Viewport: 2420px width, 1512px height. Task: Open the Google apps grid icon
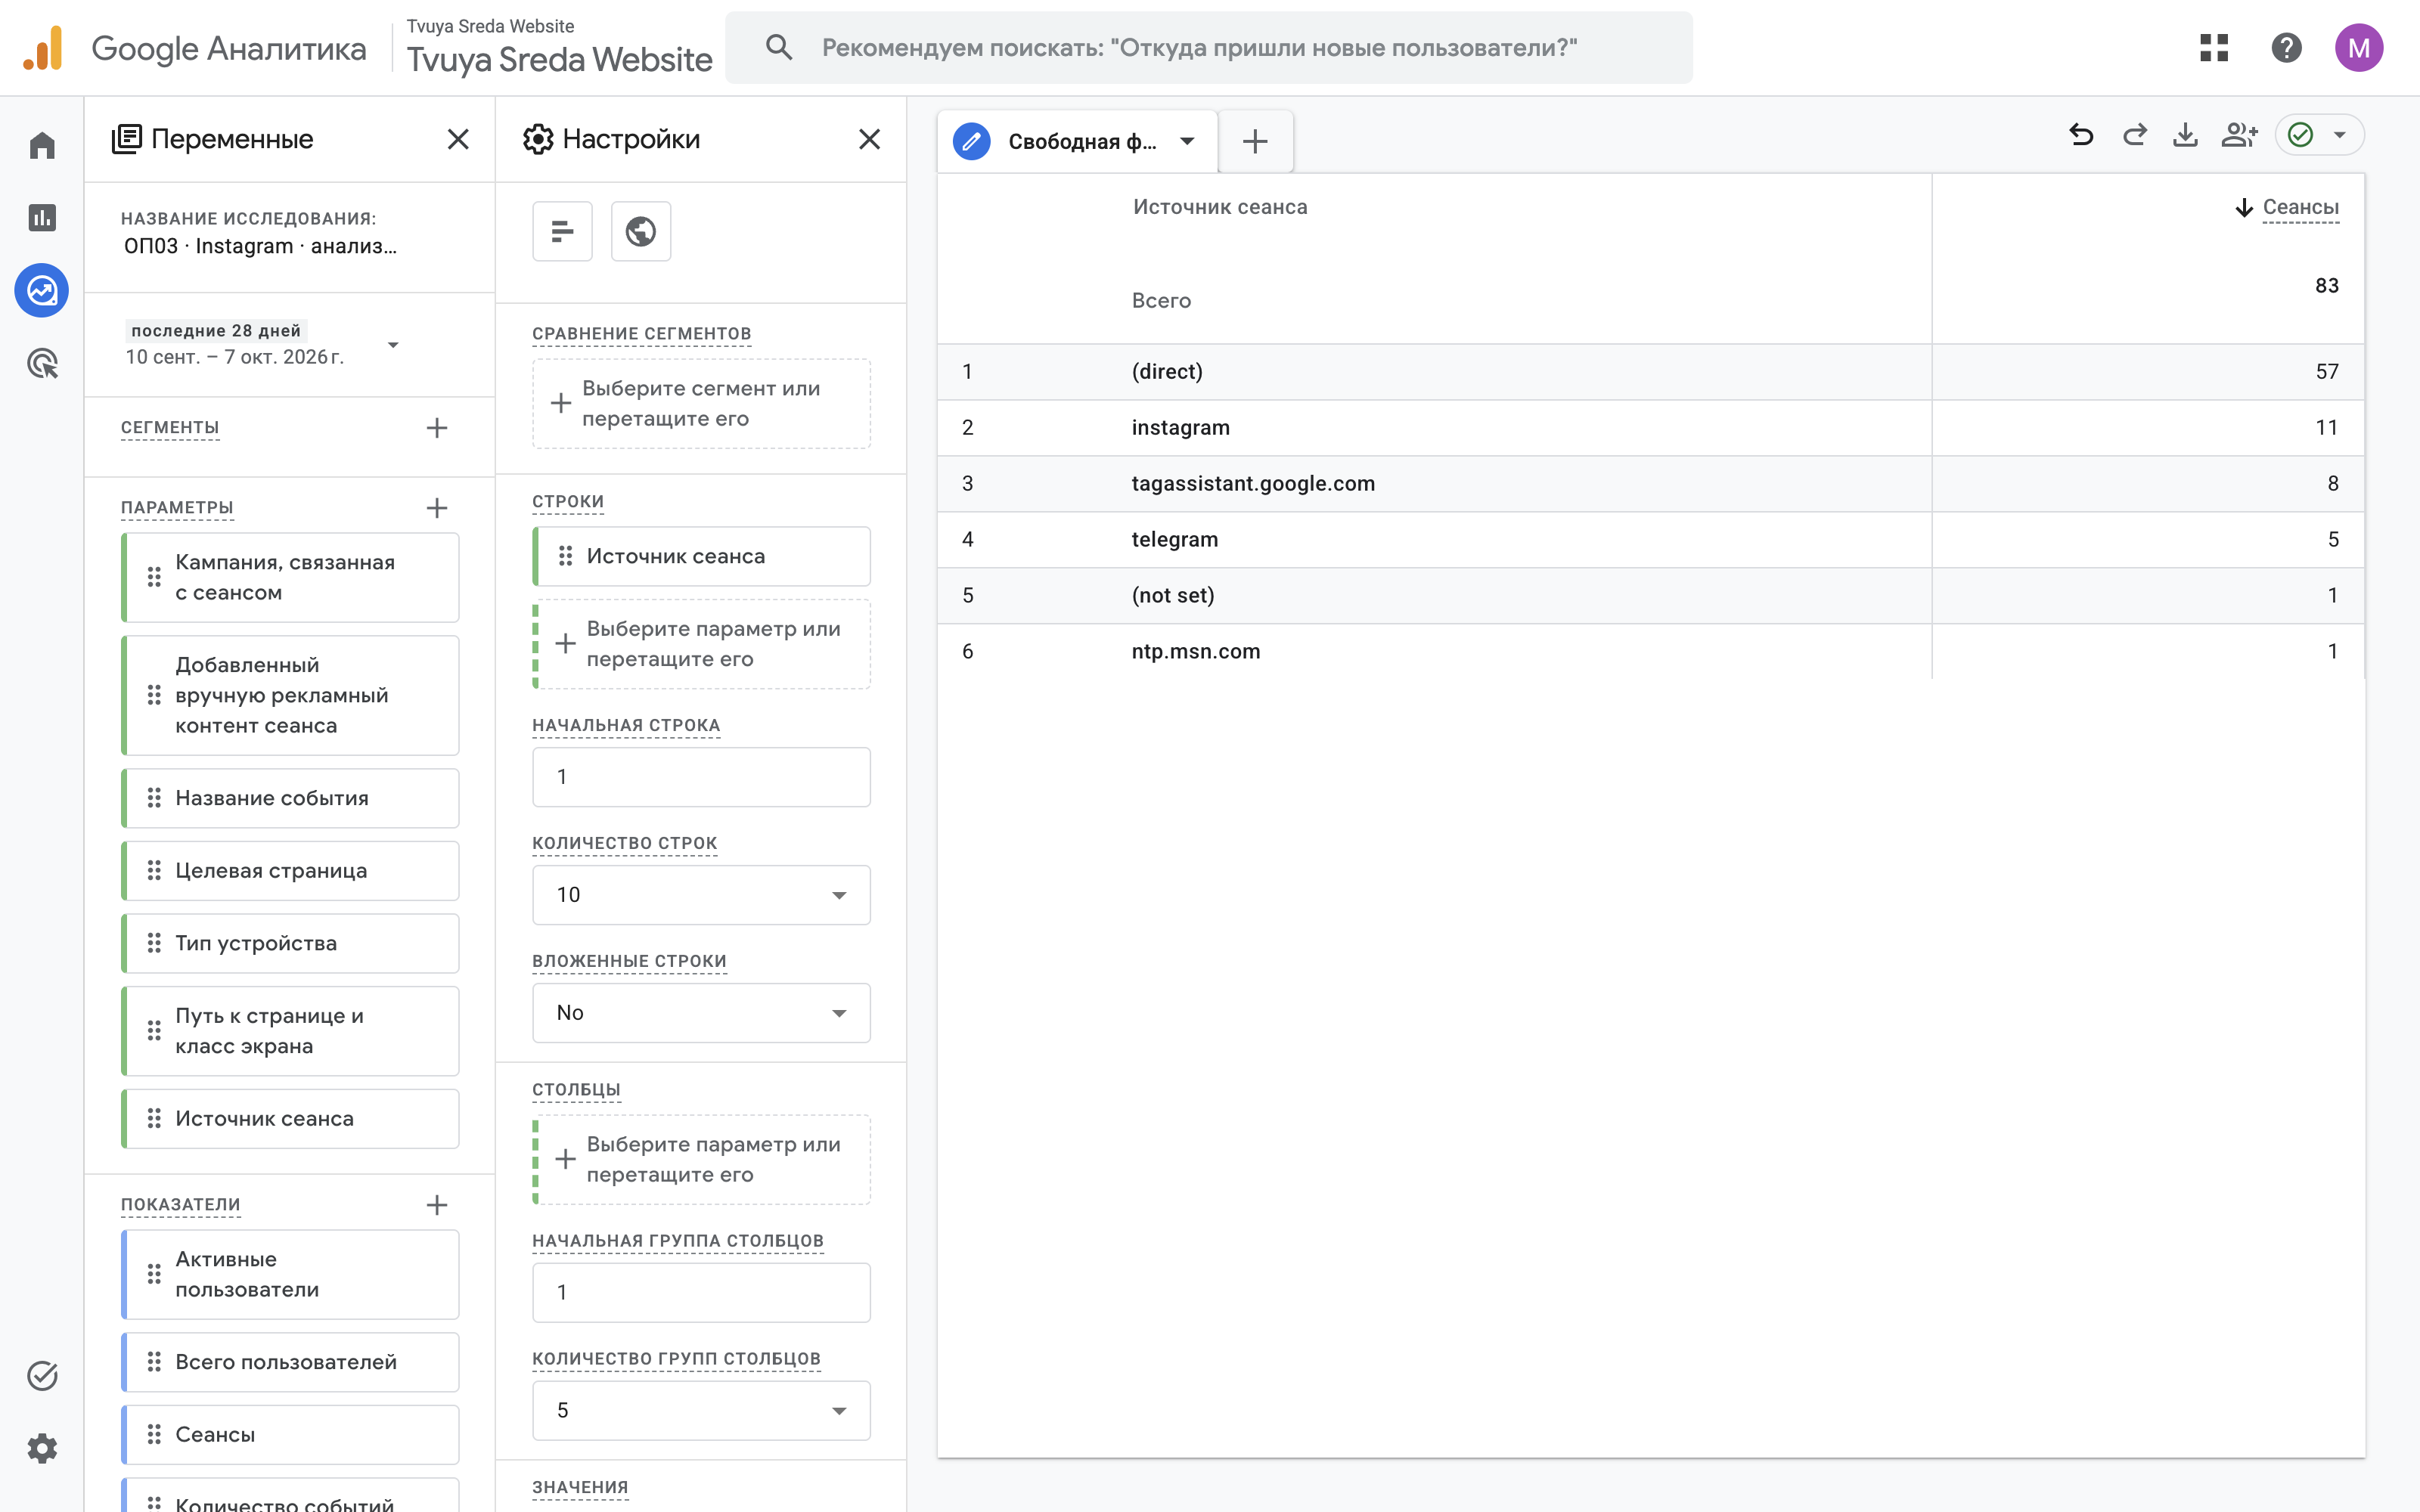point(2214,47)
